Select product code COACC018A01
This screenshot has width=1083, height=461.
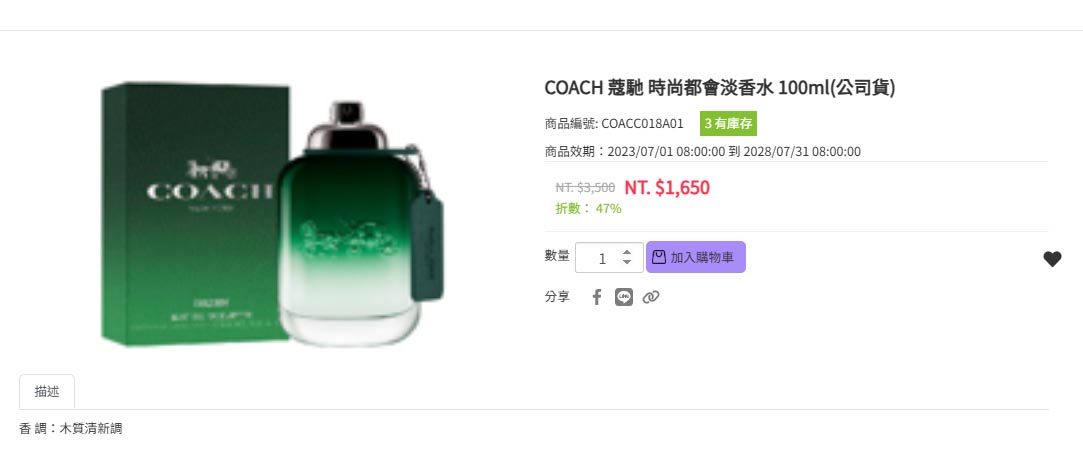(x=642, y=124)
